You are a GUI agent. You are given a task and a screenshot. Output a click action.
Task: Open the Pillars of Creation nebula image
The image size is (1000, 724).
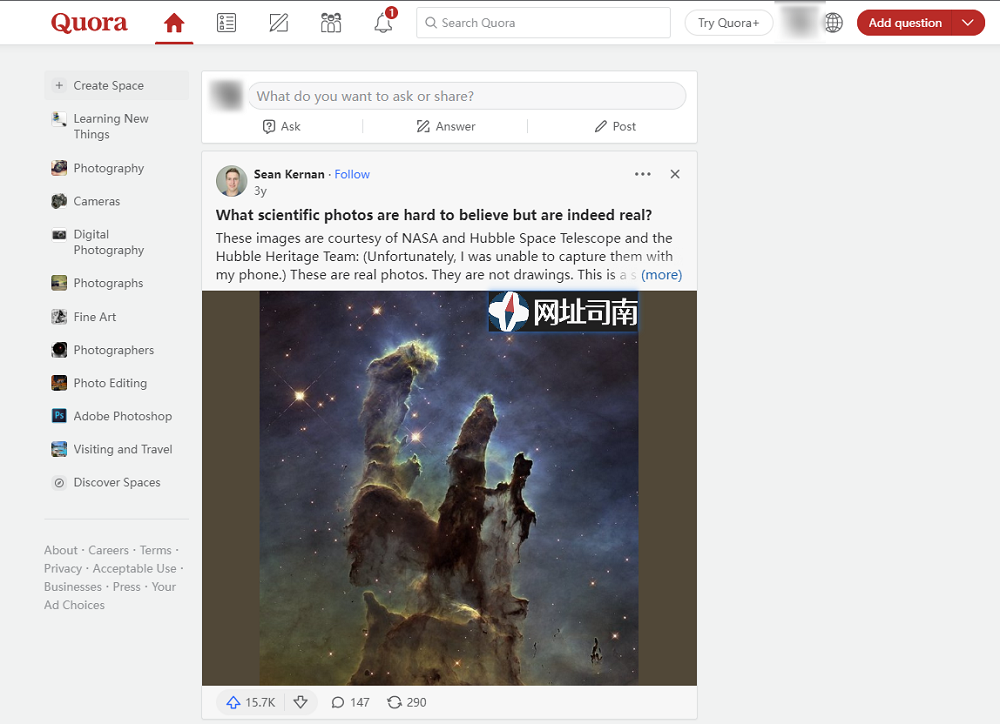point(449,488)
